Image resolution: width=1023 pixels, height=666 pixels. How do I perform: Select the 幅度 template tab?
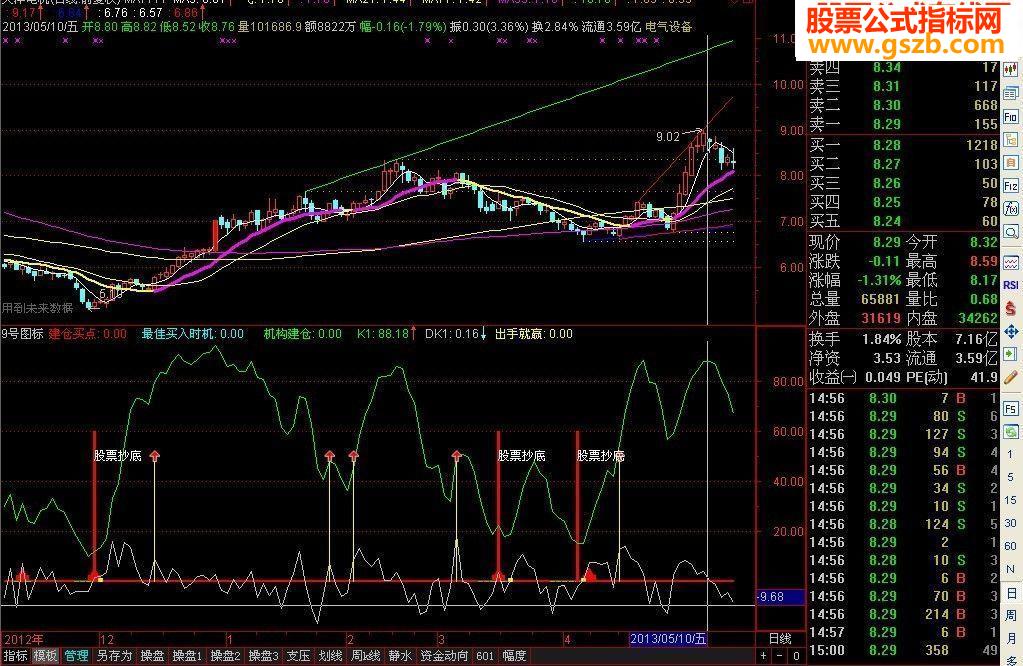[514, 656]
